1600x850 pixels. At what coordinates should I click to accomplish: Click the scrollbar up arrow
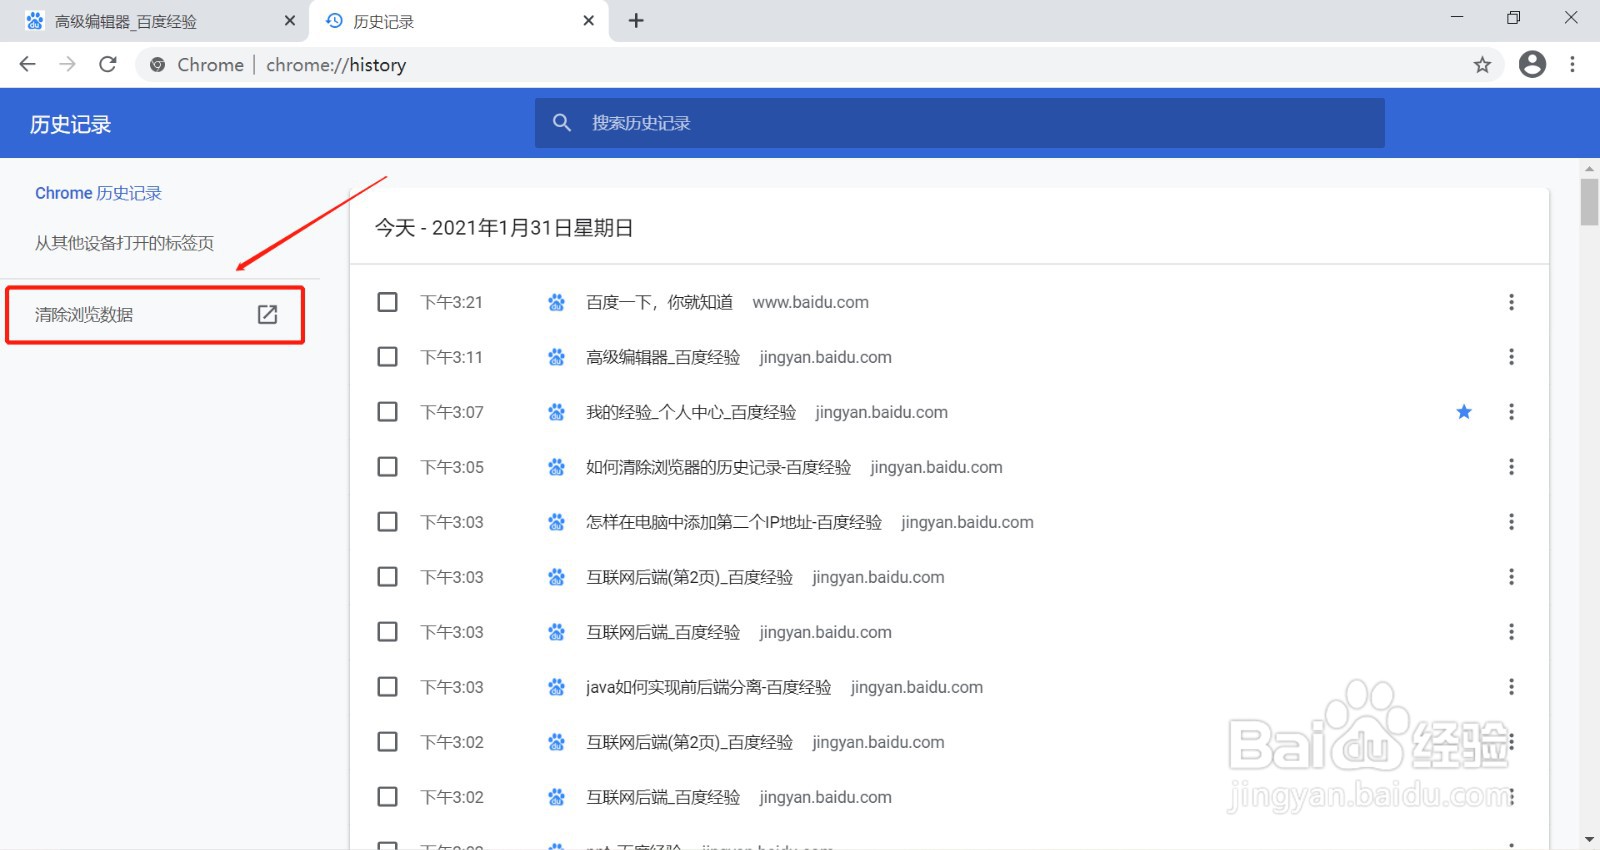click(x=1589, y=168)
